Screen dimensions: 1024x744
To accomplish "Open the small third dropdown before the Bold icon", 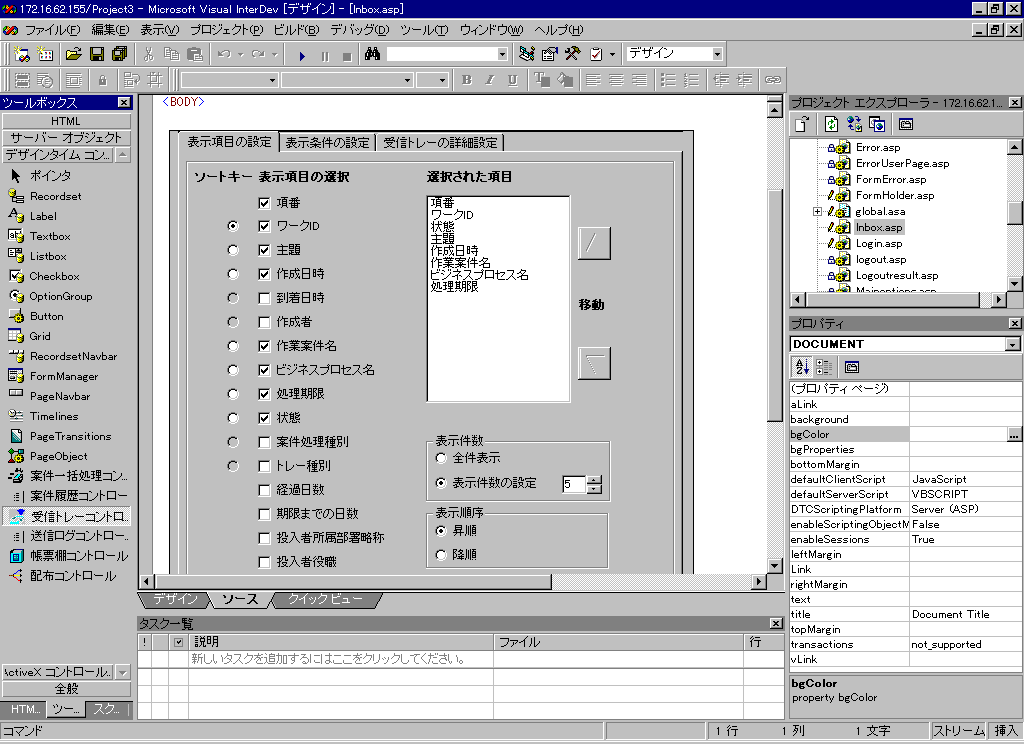I will pos(442,80).
